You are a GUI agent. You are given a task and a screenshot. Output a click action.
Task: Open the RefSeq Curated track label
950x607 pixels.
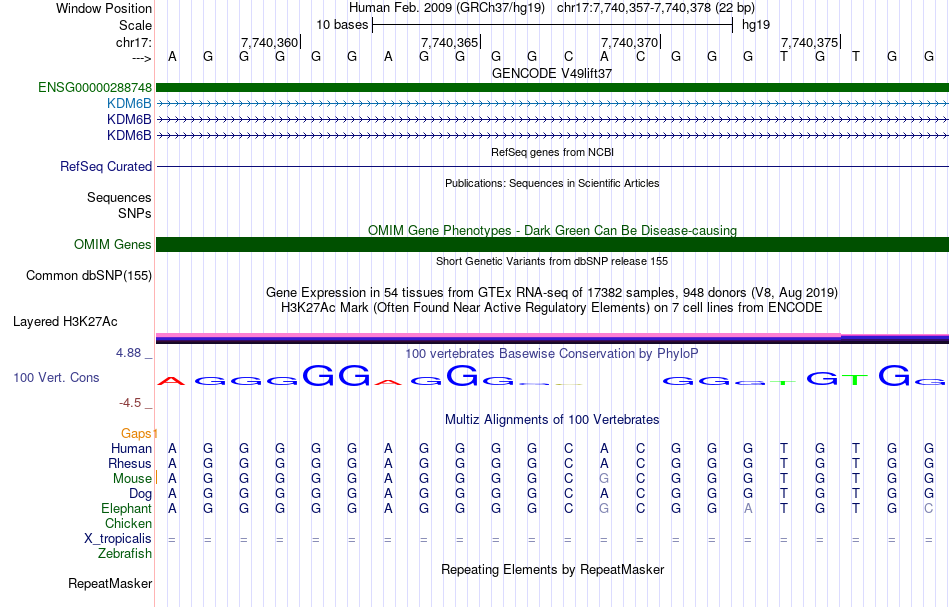106,167
